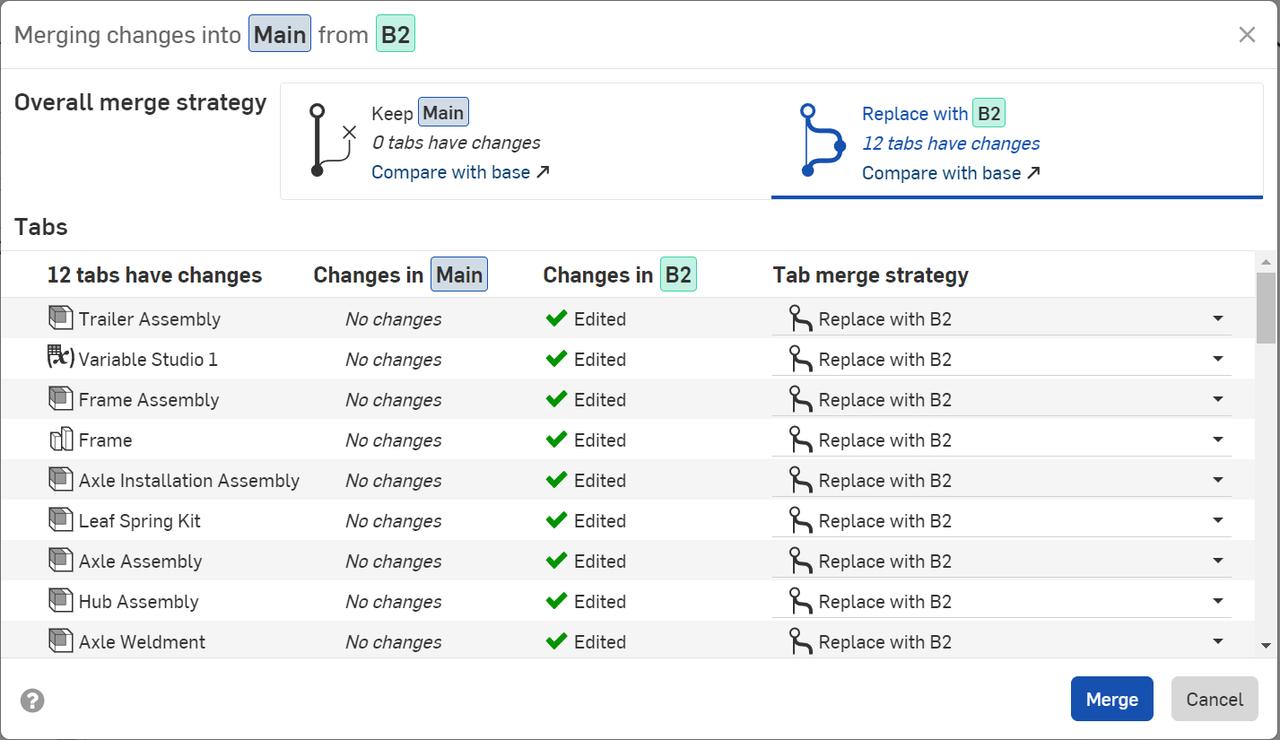Open Compare with base under Replace with B2
1280x740 pixels.
[942, 172]
